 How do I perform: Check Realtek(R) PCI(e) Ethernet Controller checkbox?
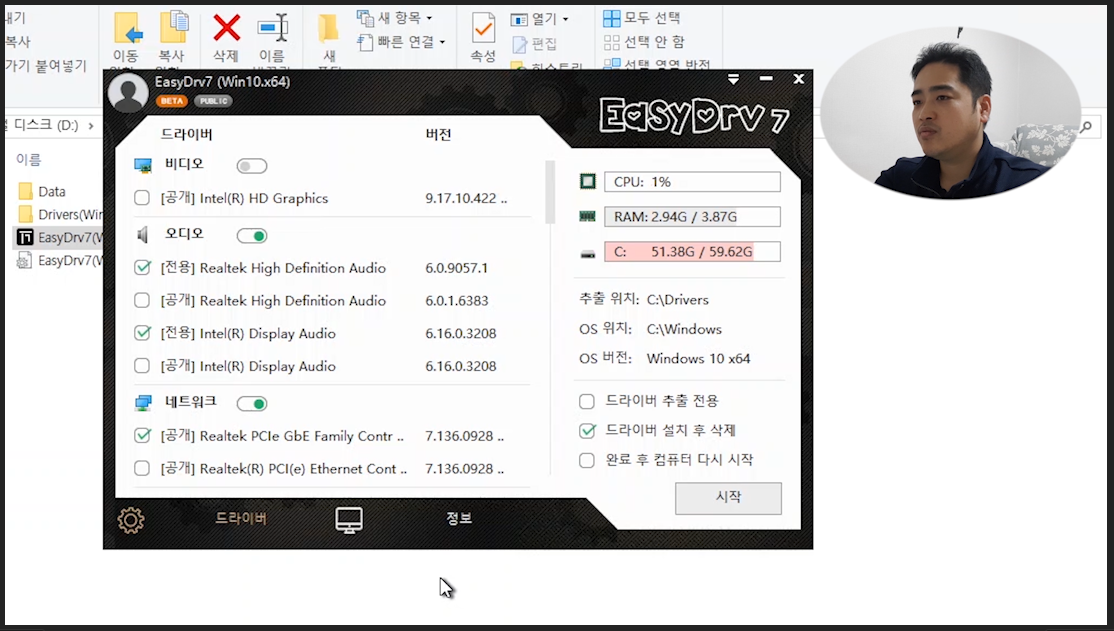point(142,468)
